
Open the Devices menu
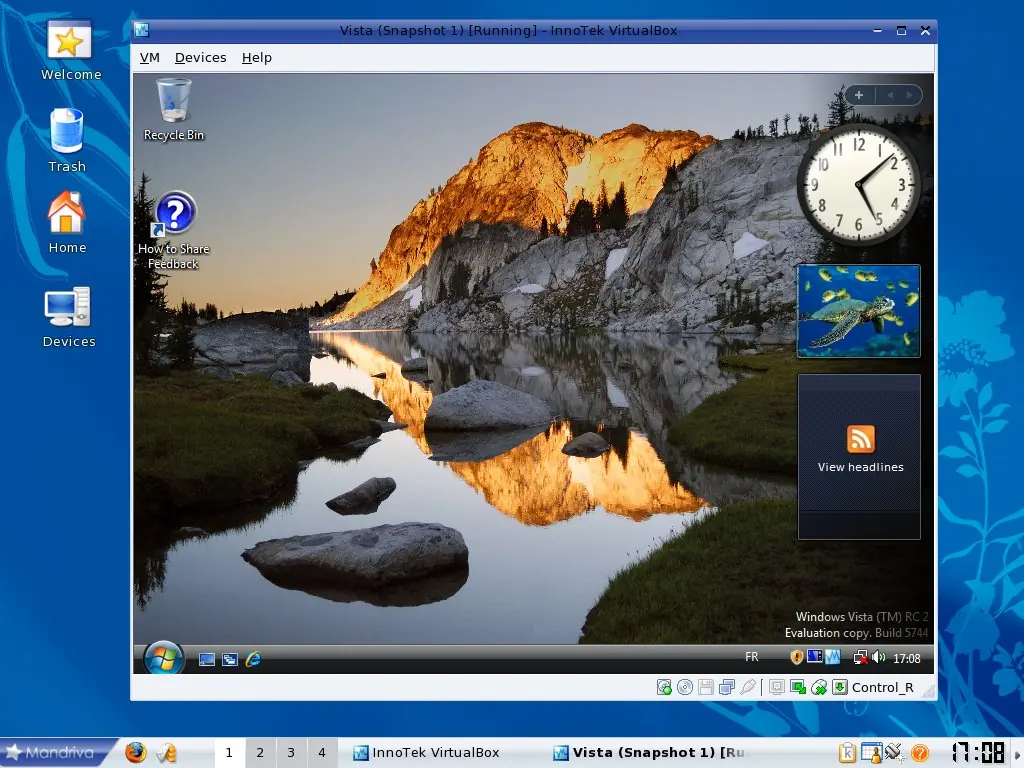[x=200, y=57]
